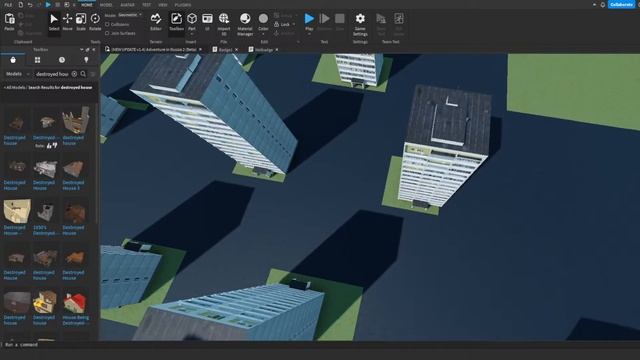Image resolution: width=640 pixels, height=360 pixels.
Task: Open the Toolbox Inventory grid tab
Action: (x=38, y=60)
